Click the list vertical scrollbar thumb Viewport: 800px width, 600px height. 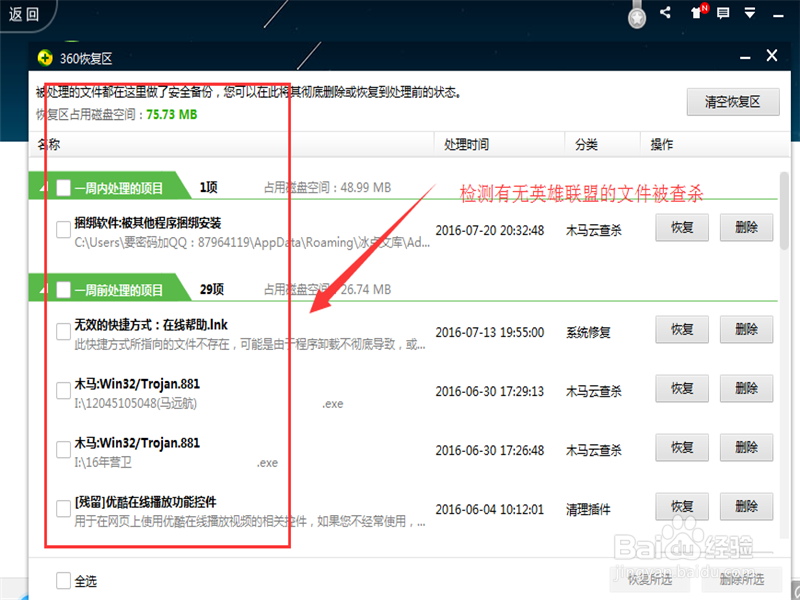[x=784, y=211]
